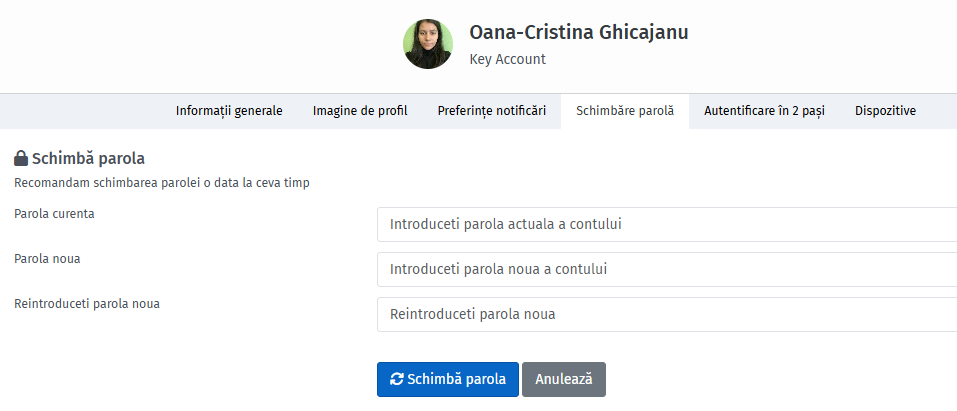Switch to the Informații generale tab
The image size is (957, 411).
point(229,111)
